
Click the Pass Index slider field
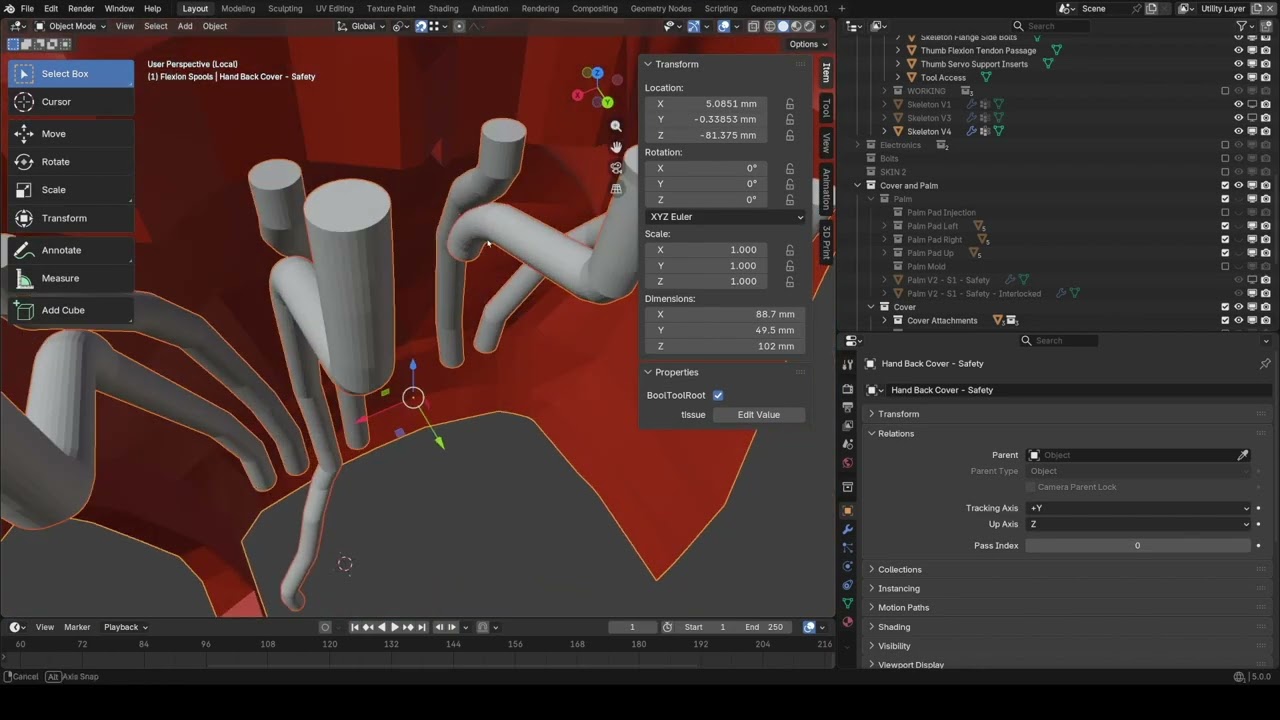1137,546
